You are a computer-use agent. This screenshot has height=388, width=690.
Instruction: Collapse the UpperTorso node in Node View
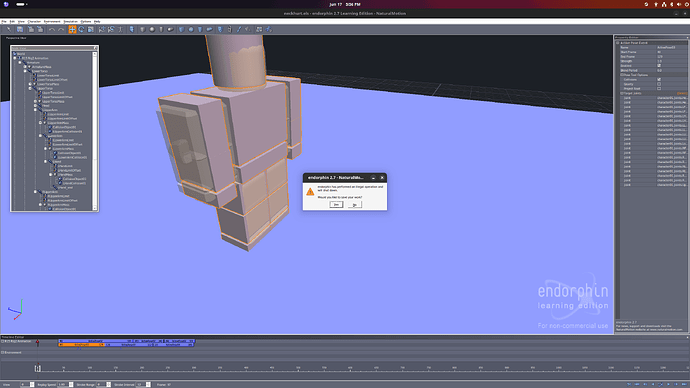pos(30,88)
